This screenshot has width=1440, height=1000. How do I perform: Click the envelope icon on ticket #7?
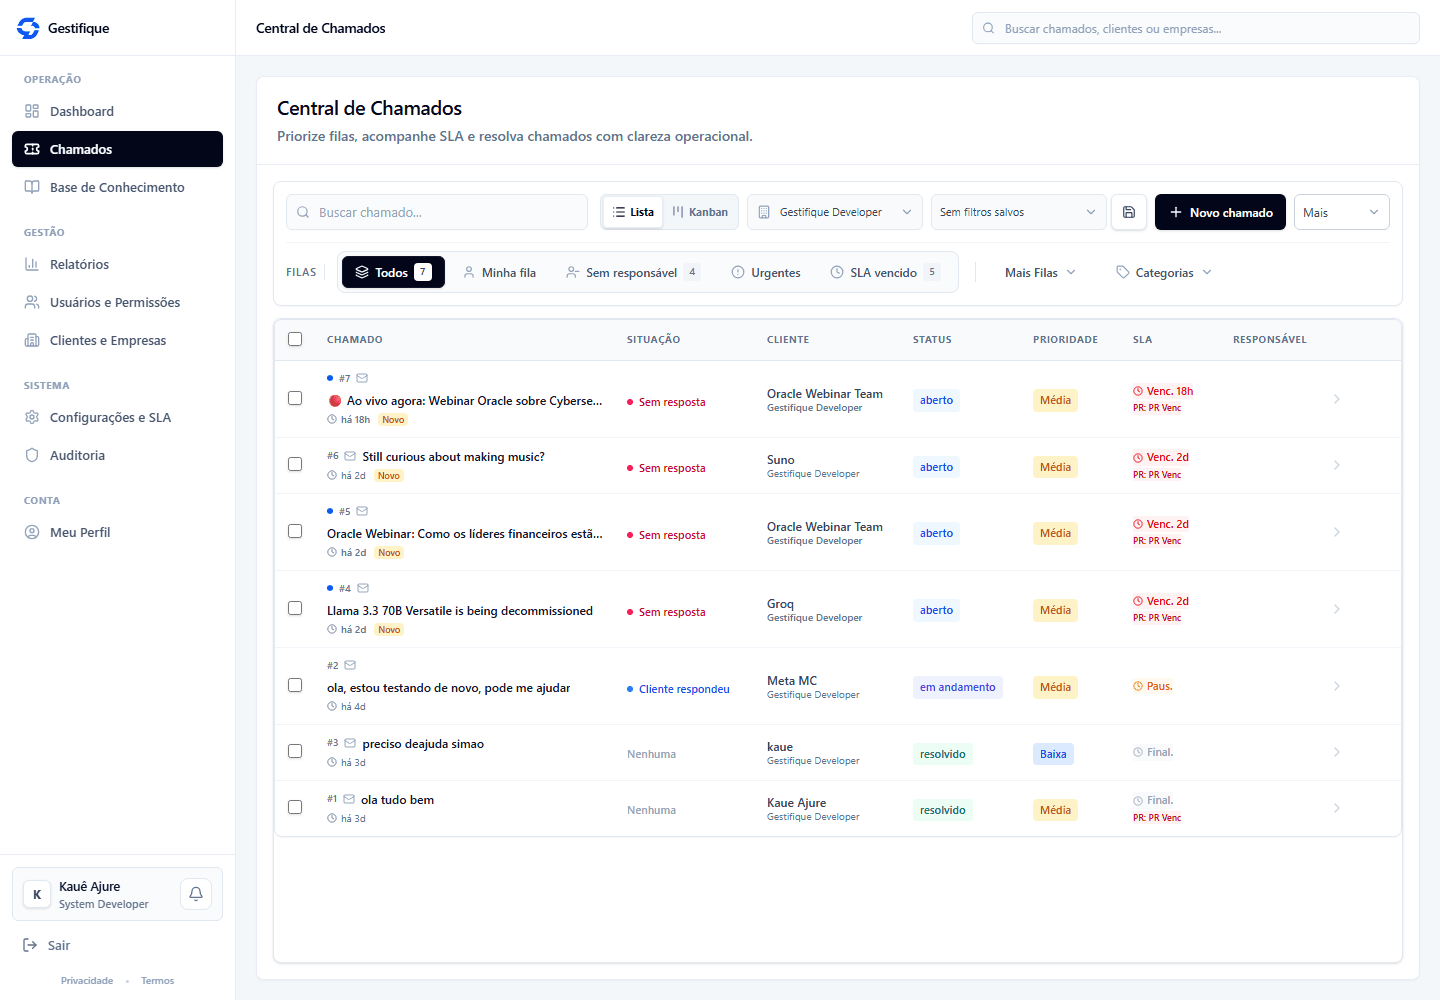[362, 378]
